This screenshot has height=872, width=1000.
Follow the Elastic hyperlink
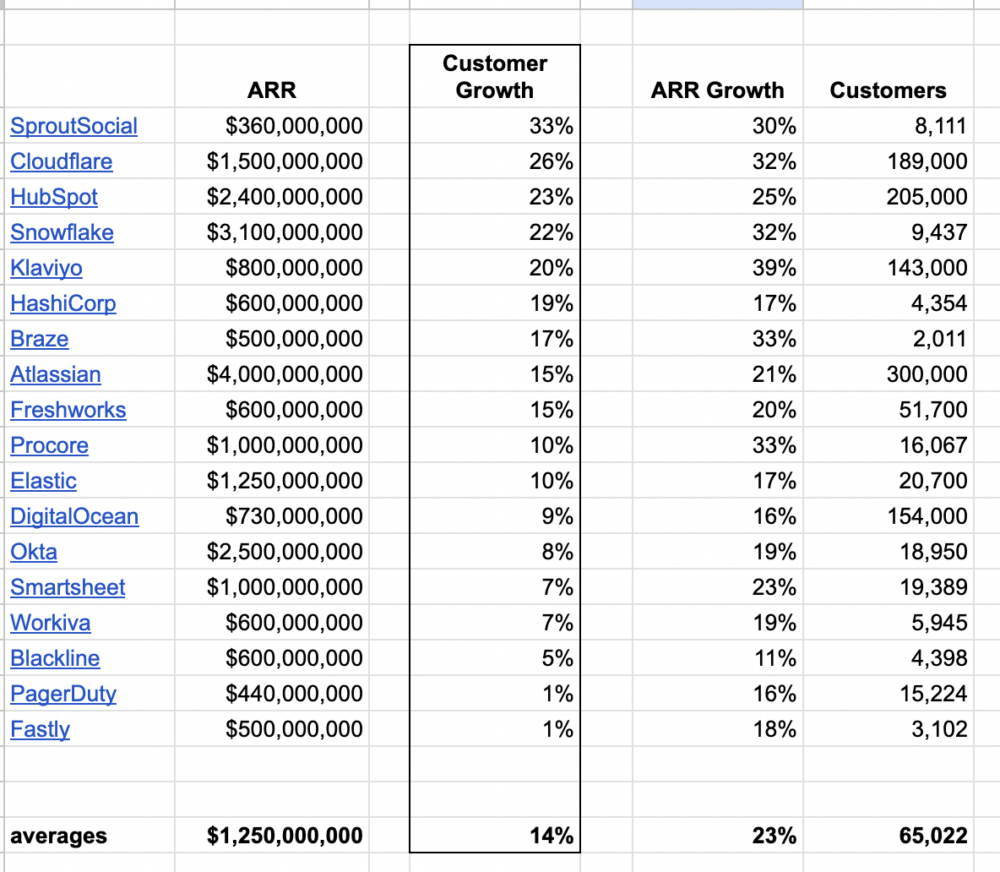click(x=43, y=481)
